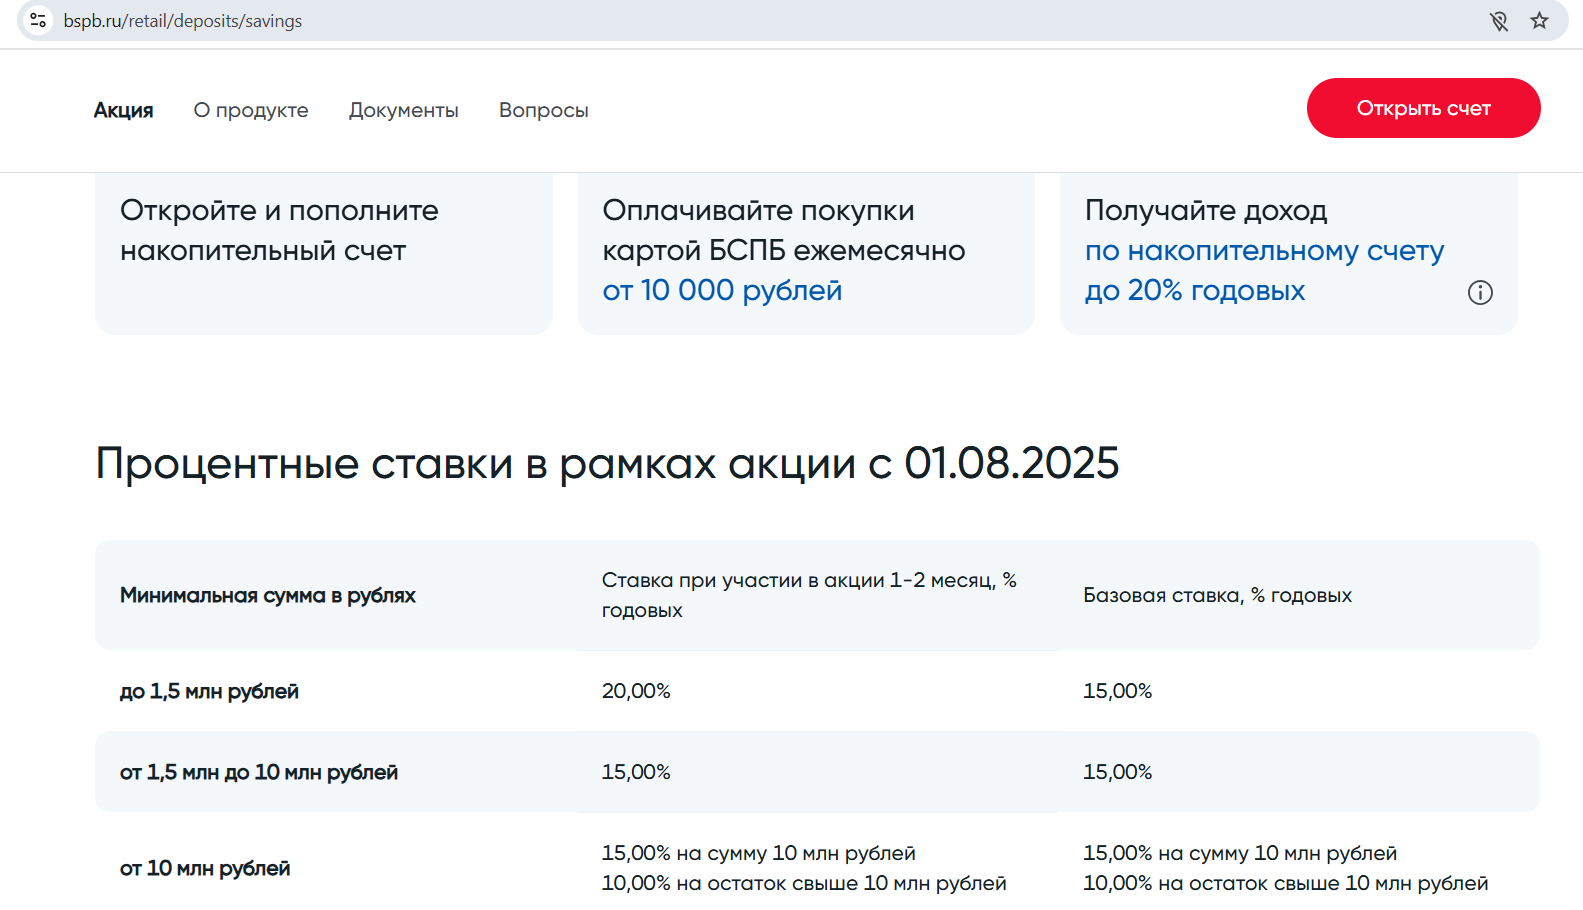Click the bspb.ru address bar URL
This screenshot has width=1583, height=910.
(182, 21)
